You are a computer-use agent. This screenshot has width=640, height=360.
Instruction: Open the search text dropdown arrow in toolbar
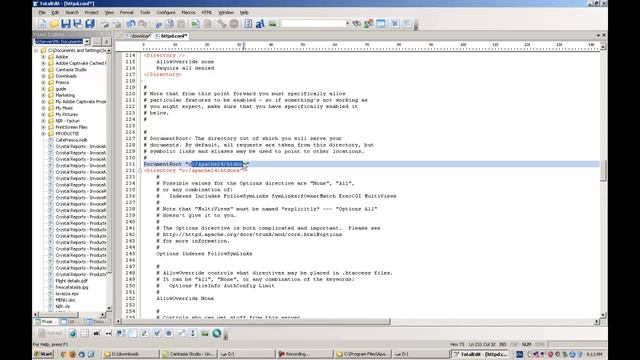point(348,24)
